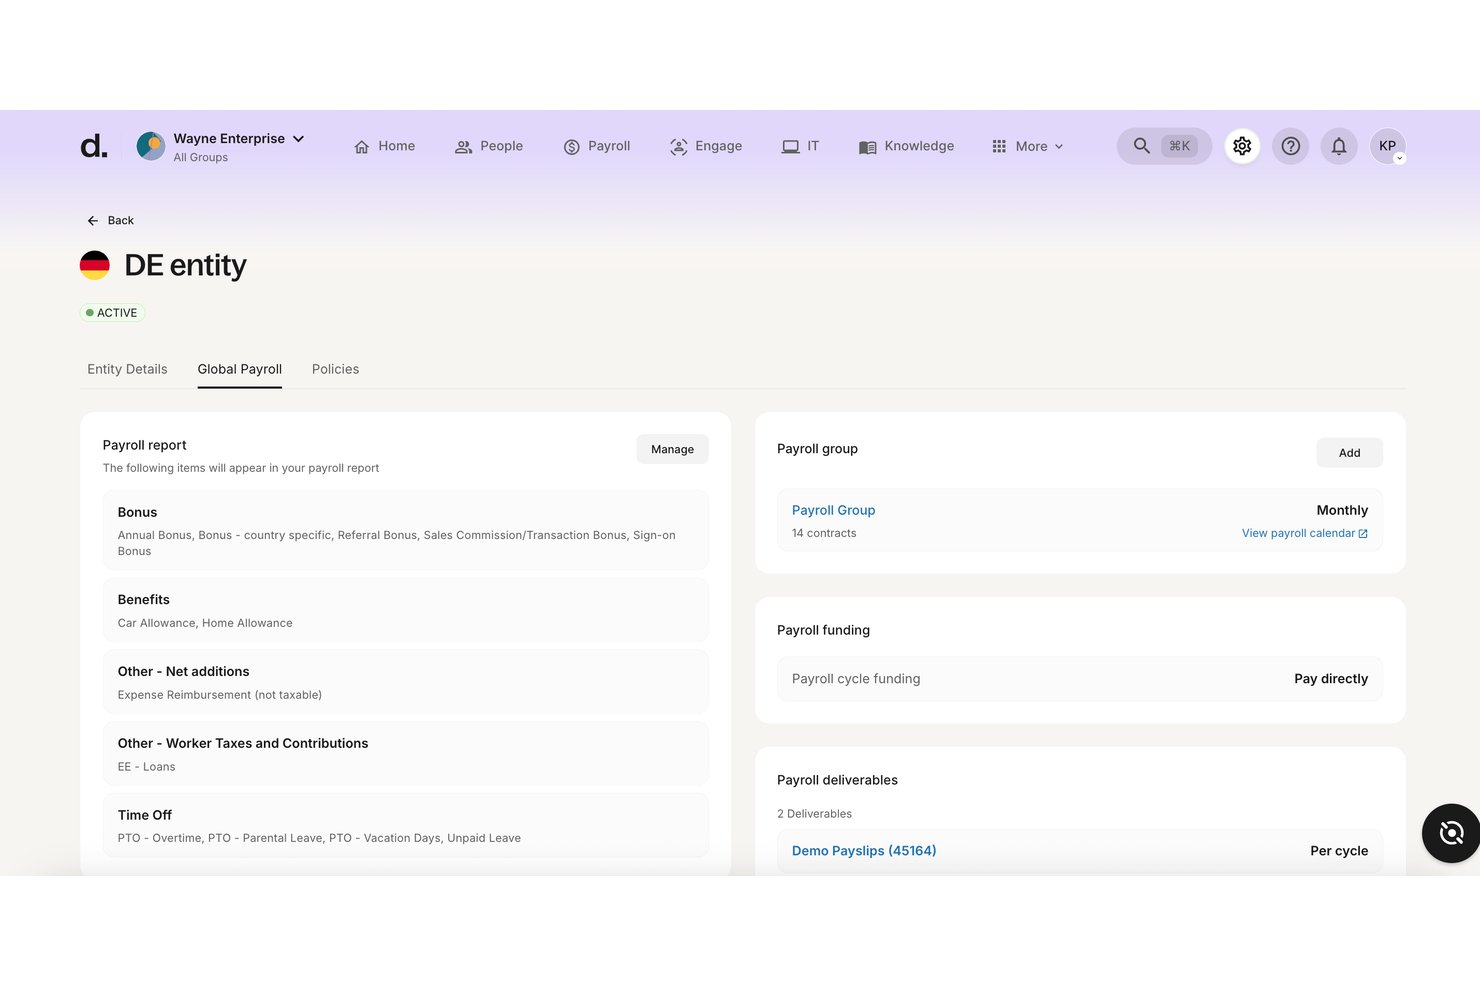Open the Engage section
The width and height of the screenshot is (1480, 987).
[x=706, y=146]
